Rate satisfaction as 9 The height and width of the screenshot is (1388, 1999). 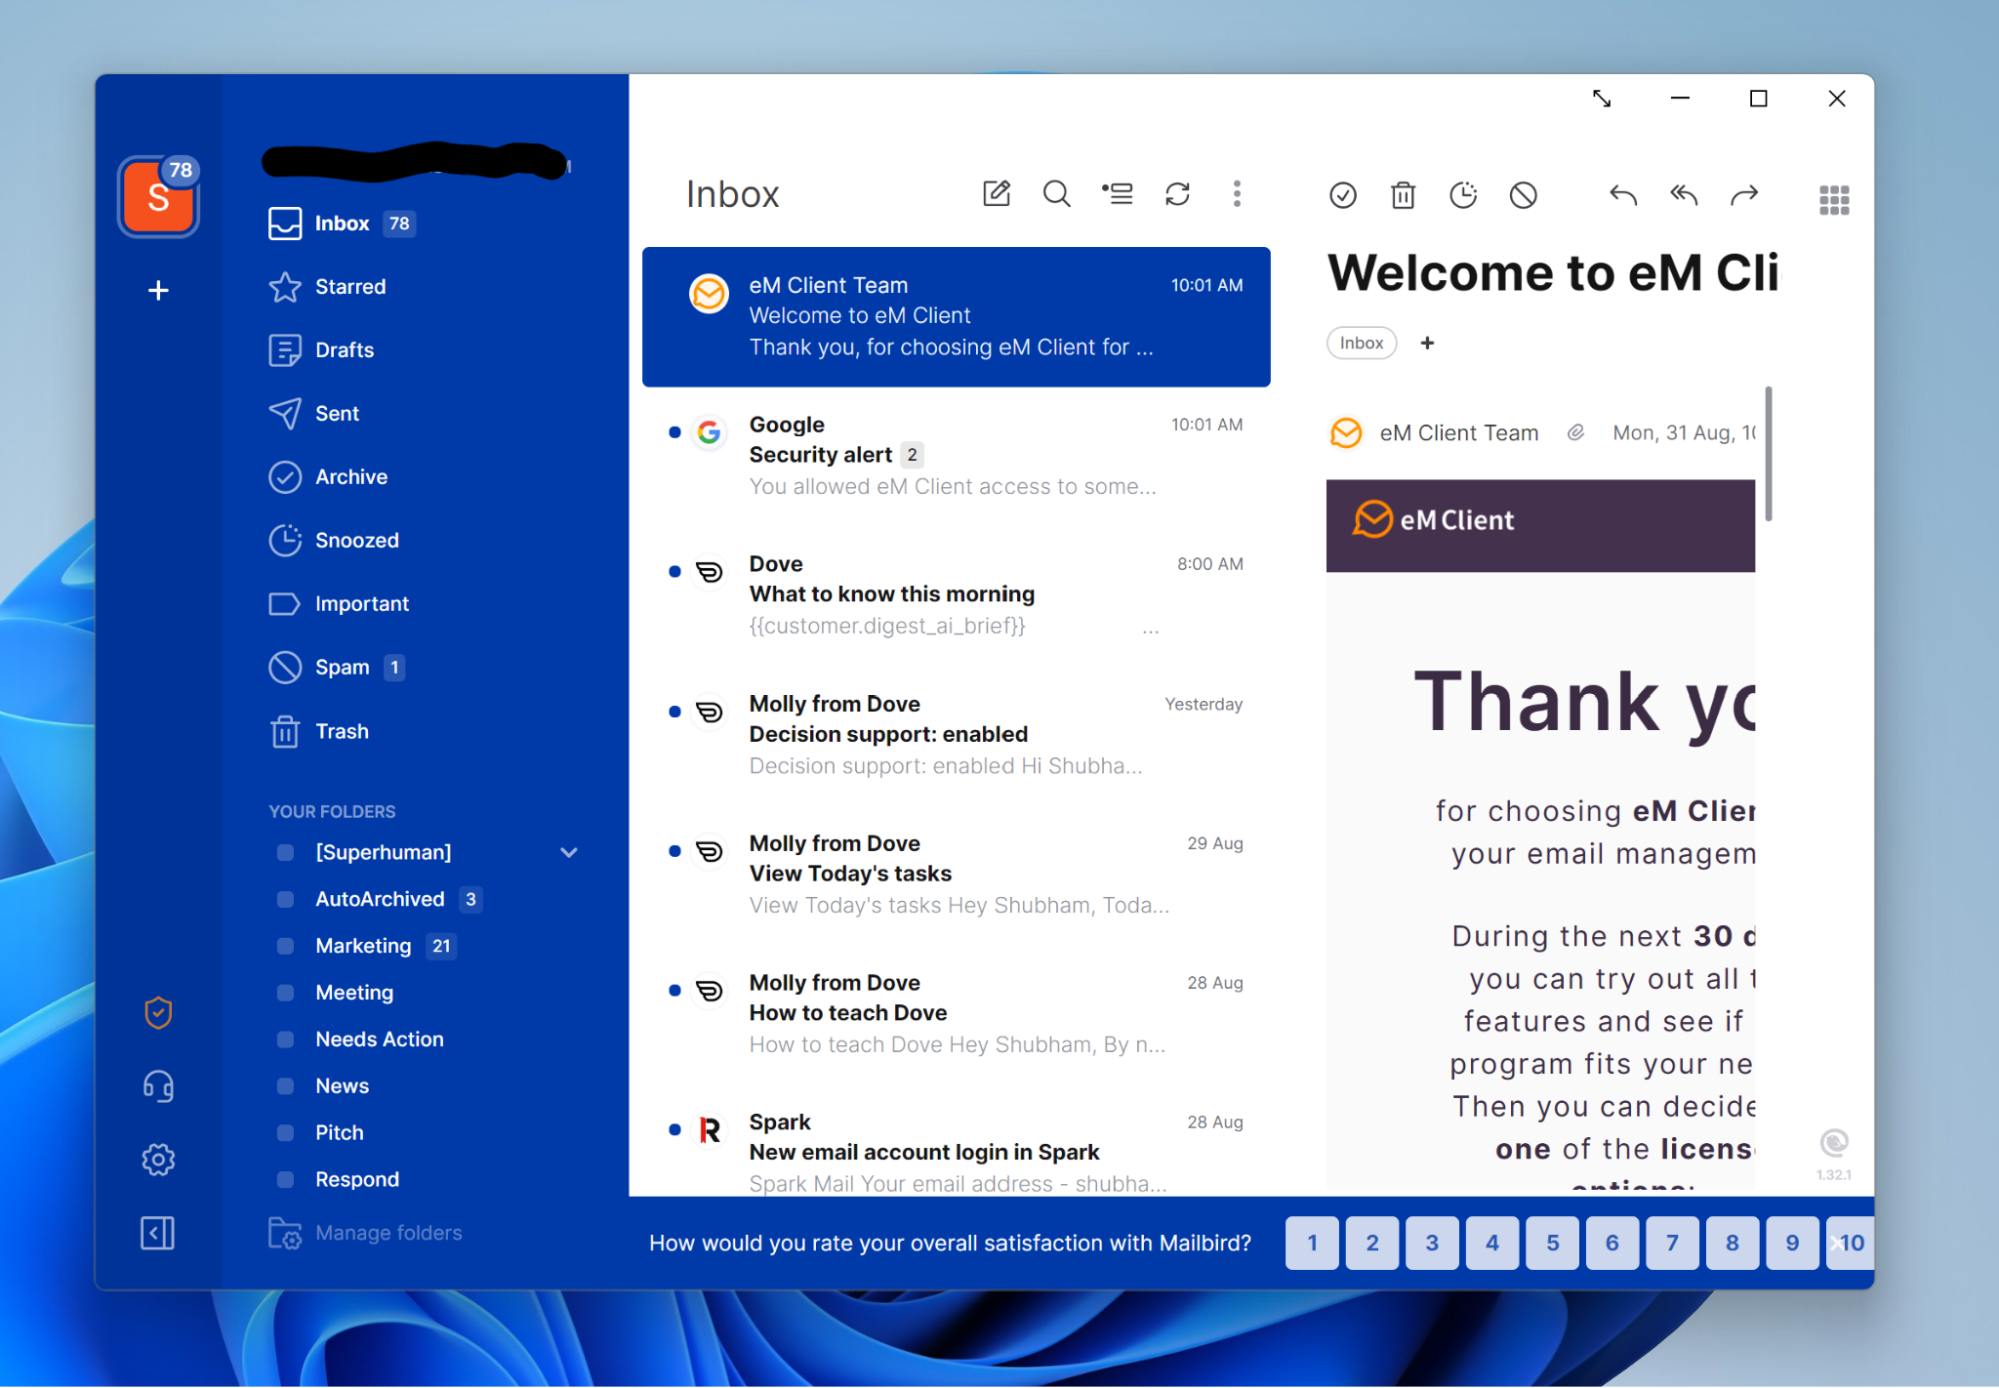click(x=1792, y=1243)
